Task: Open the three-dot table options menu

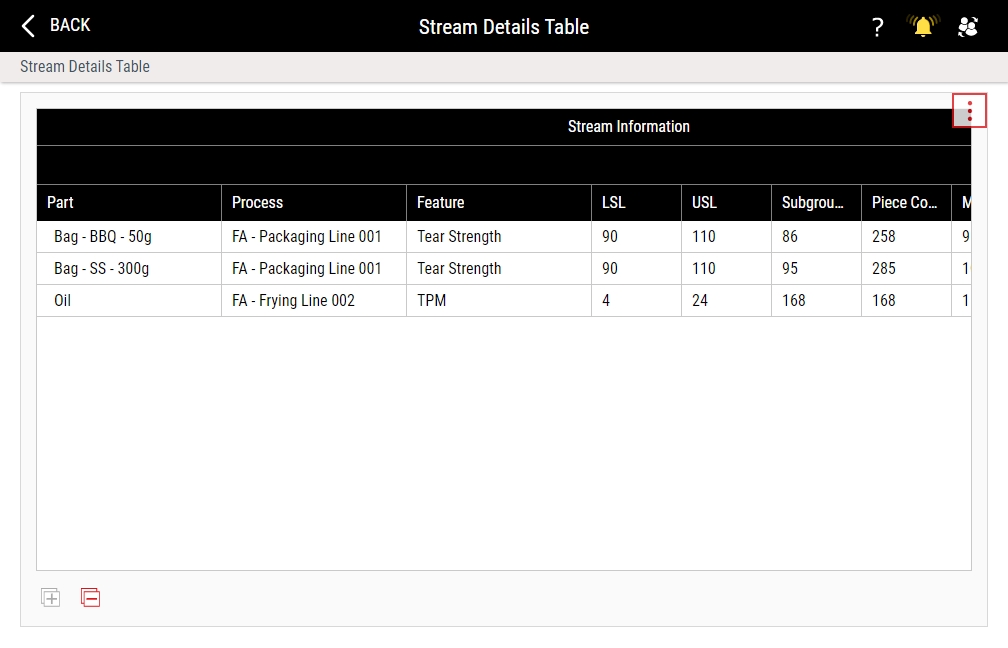Action: coord(969,111)
